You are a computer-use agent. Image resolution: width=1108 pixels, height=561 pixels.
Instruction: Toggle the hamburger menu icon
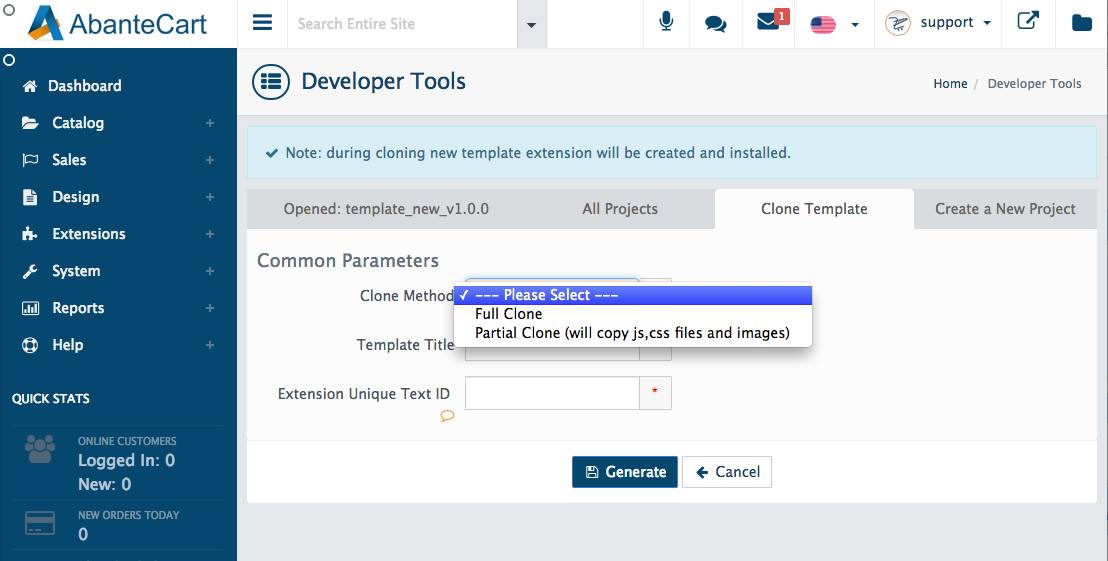click(x=262, y=23)
